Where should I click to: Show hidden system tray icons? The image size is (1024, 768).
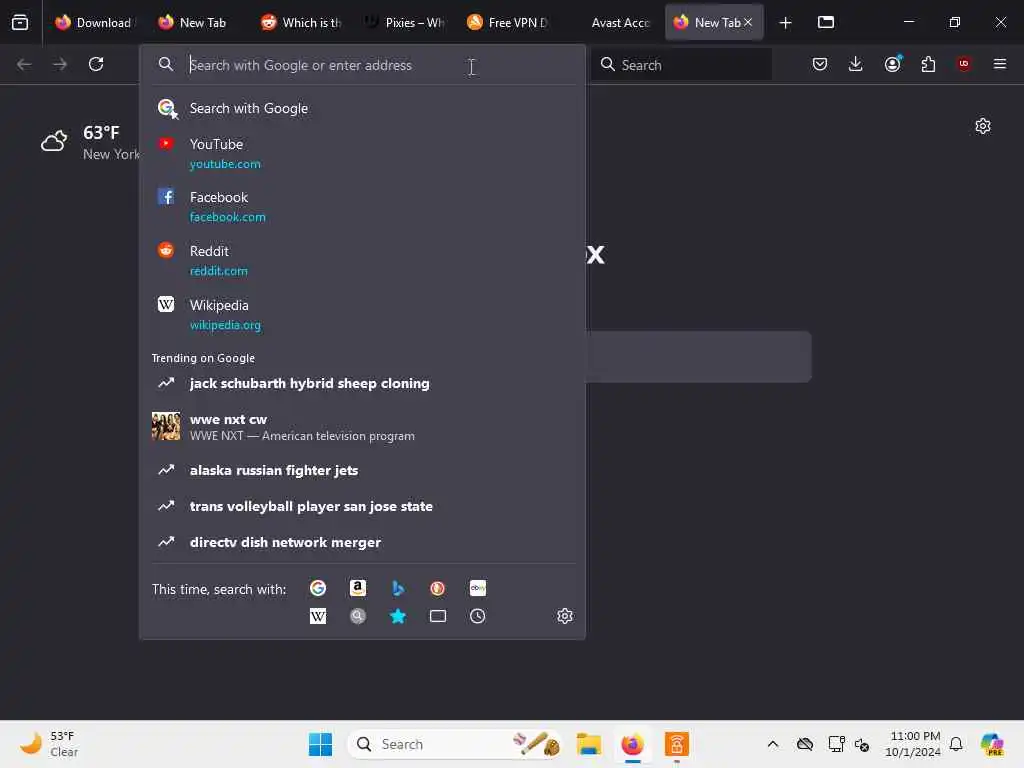click(x=773, y=744)
